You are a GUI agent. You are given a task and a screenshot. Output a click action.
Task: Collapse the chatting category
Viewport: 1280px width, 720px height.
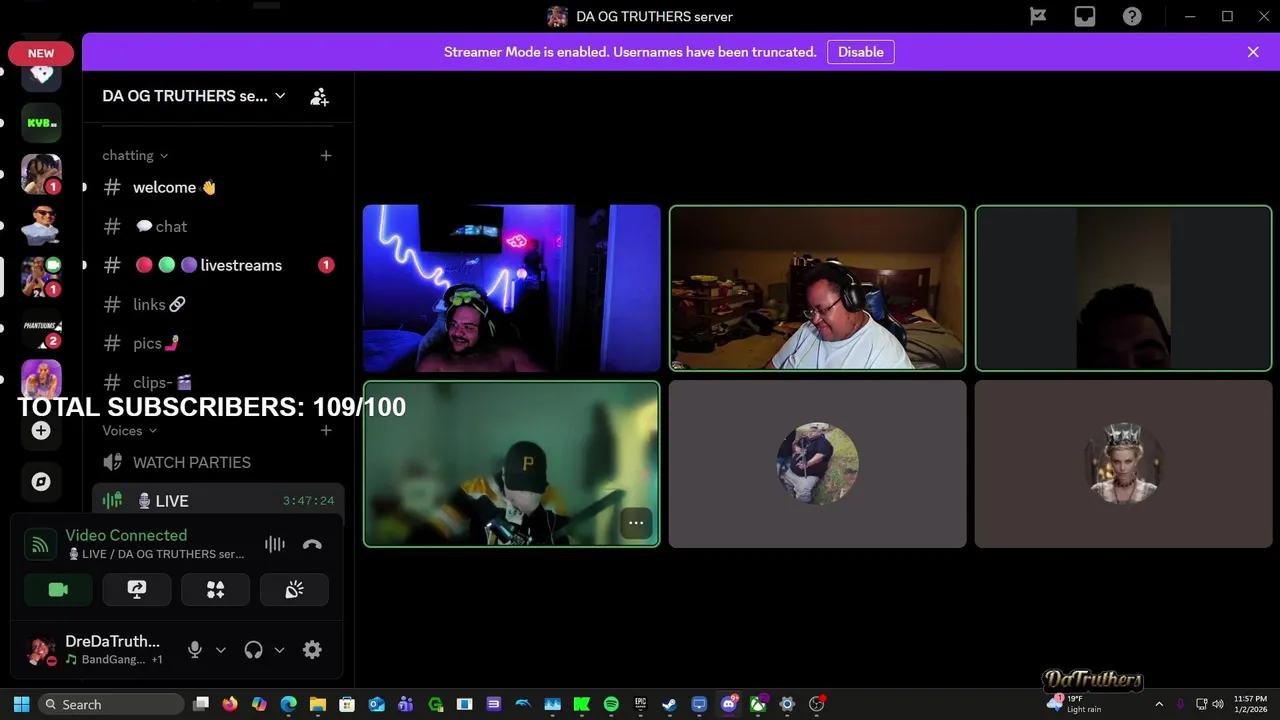pos(135,156)
